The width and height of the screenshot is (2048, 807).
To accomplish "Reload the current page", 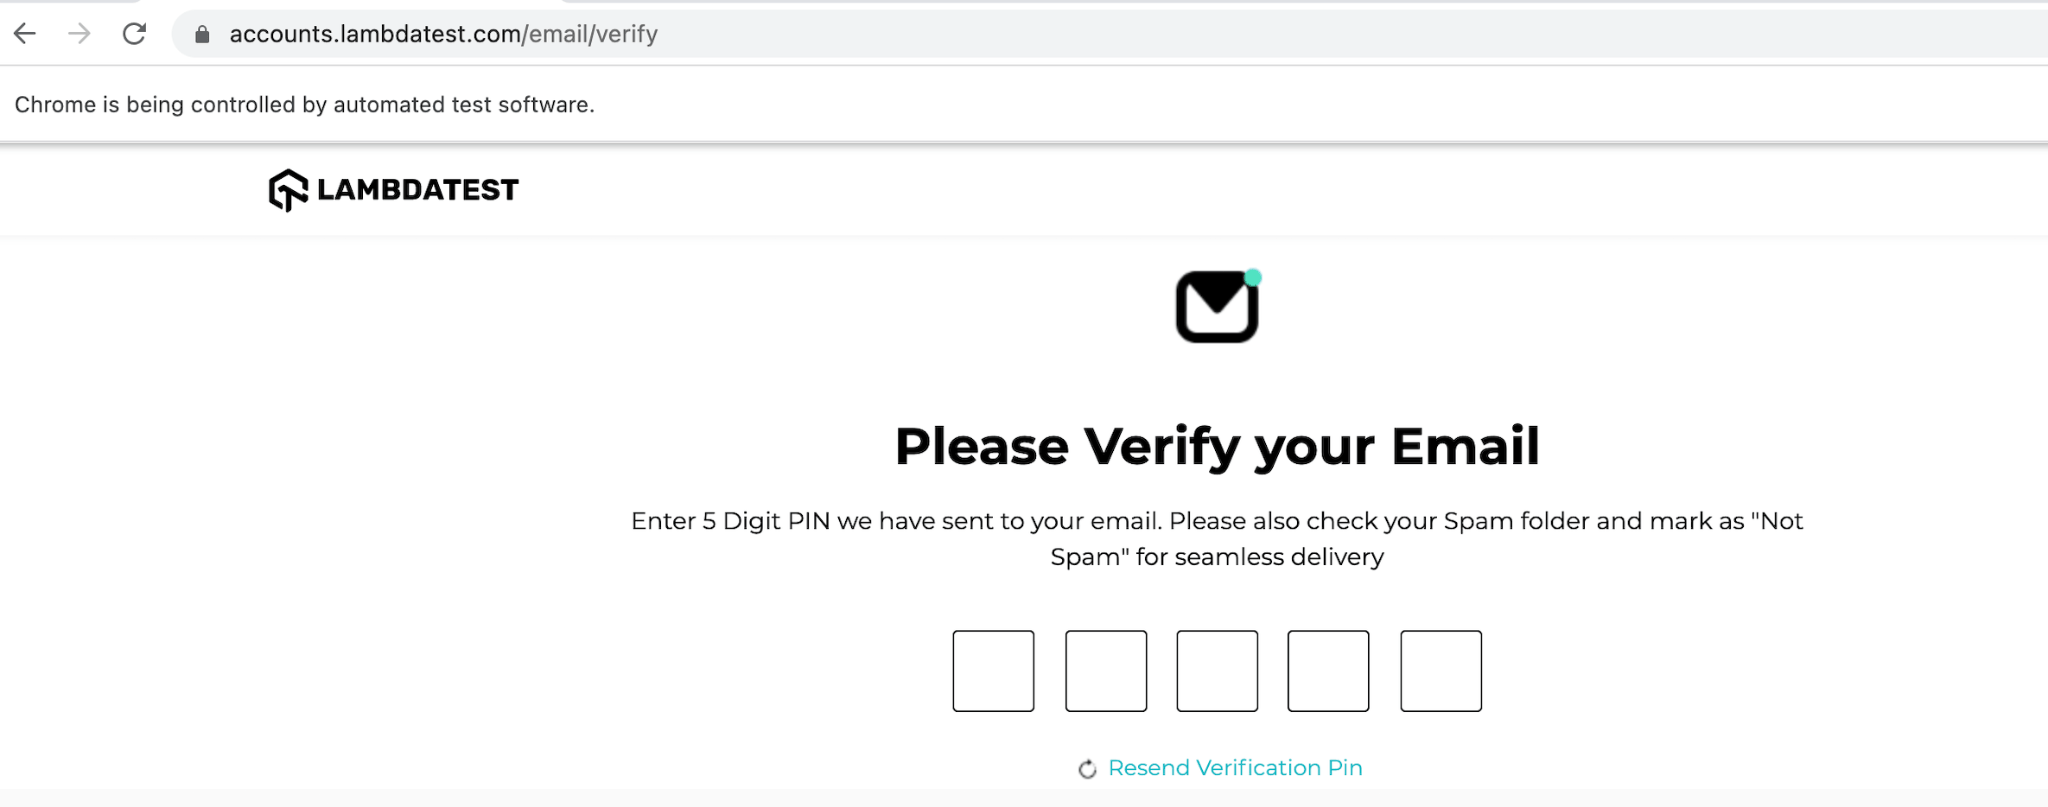I will 134,34.
